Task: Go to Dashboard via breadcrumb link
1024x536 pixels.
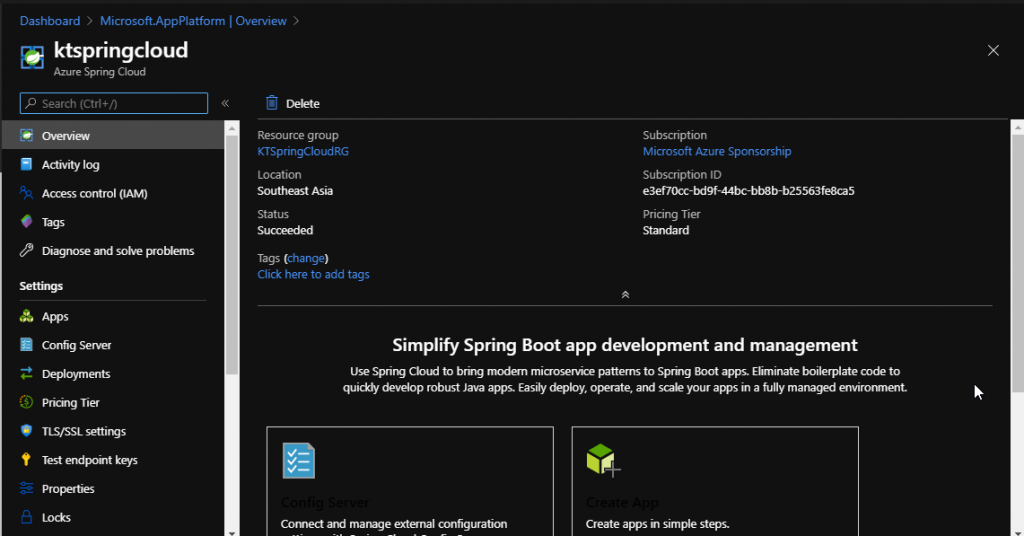Action: (50, 21)
